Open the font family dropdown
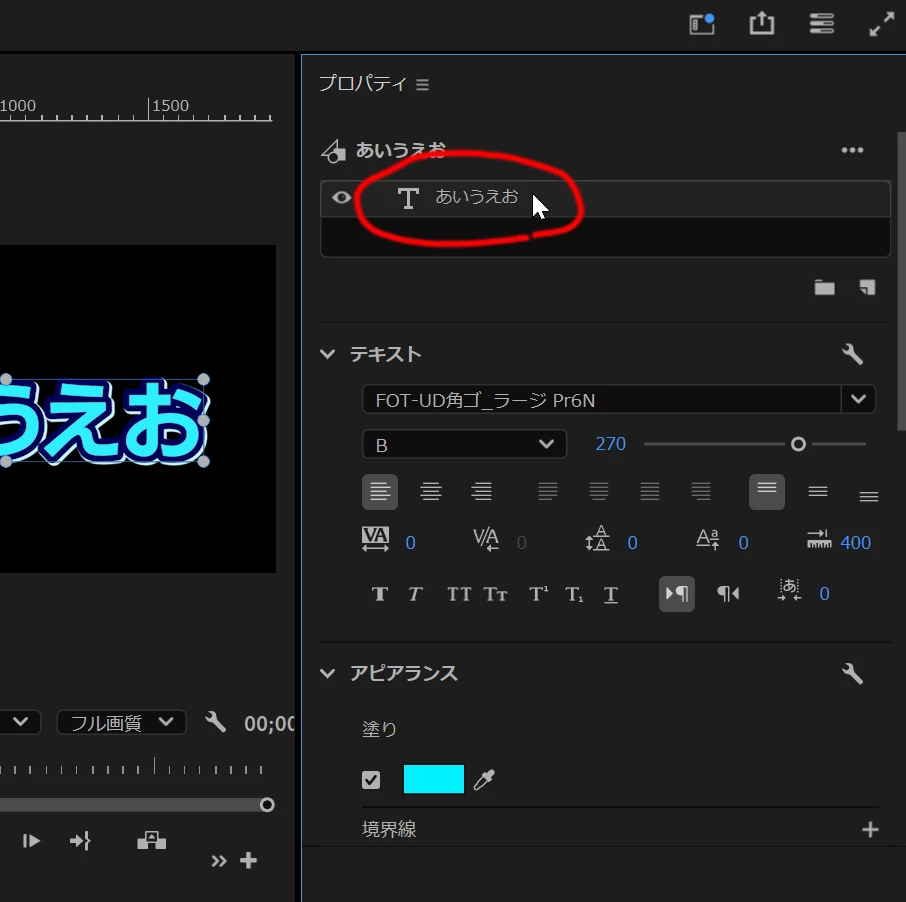Image resolution: width=906 pixels, height=902 pixels. coord(859,399)
